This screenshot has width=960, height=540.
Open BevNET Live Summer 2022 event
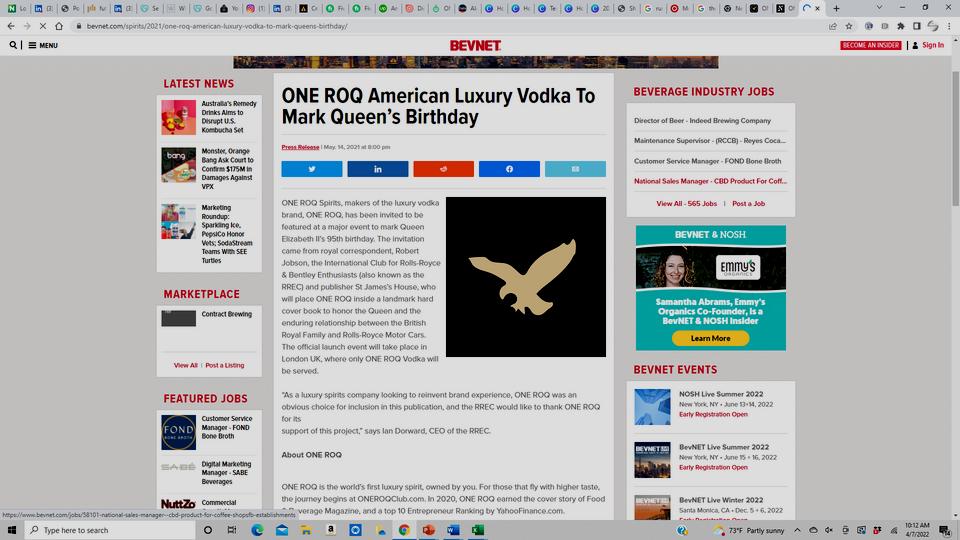(724, 447)
